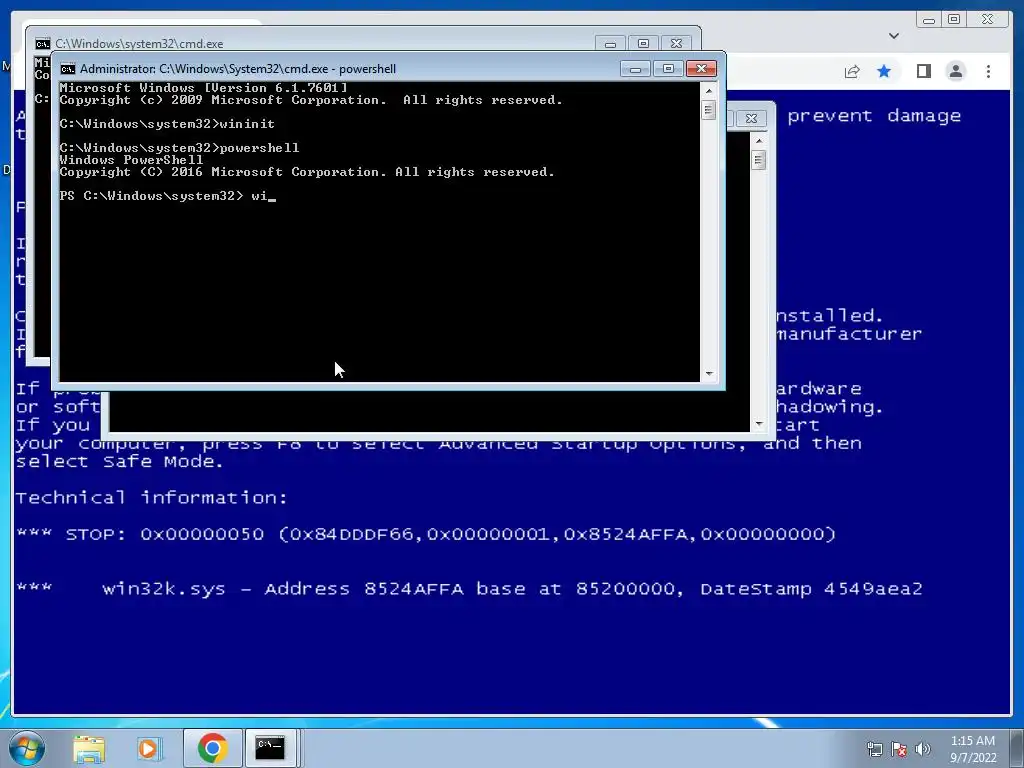Image resolution: width=1024 pixels, height=768 pixels.
Task: Click scroll-down arrow of rear console window
Action: tap(758, 424)
